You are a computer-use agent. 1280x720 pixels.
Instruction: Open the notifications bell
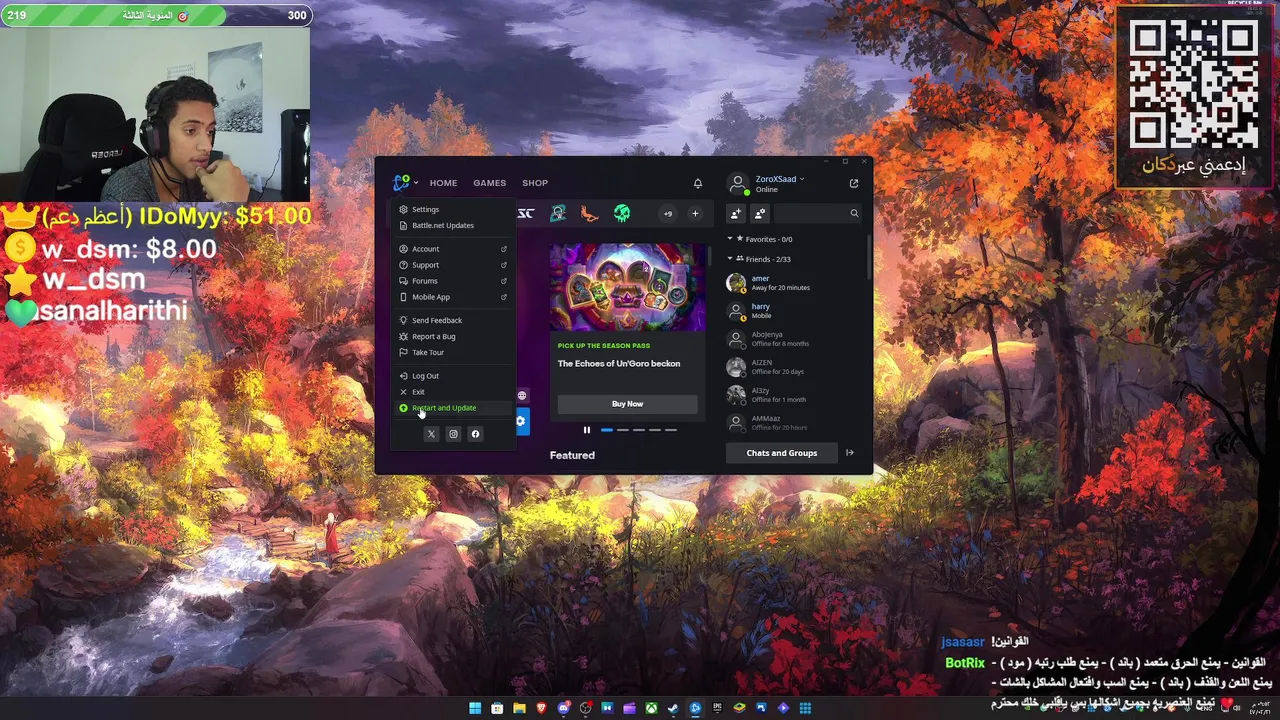[698, 183]
